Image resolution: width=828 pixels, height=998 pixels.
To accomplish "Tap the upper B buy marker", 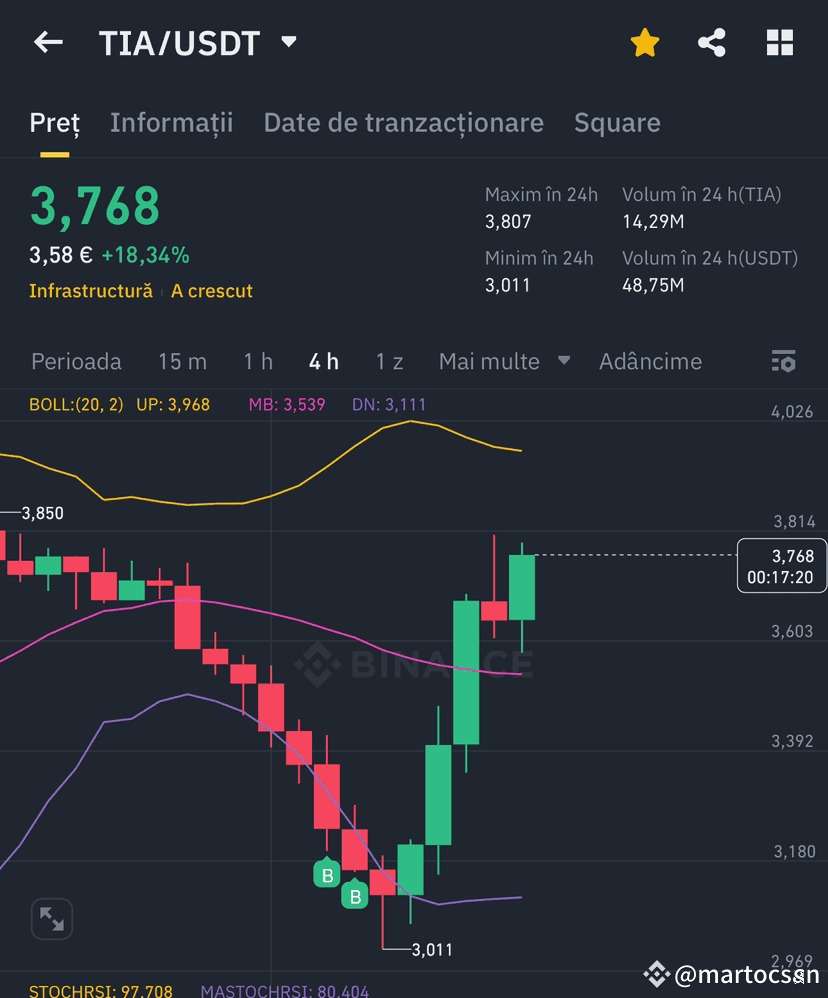I will (x=327, y=874).
